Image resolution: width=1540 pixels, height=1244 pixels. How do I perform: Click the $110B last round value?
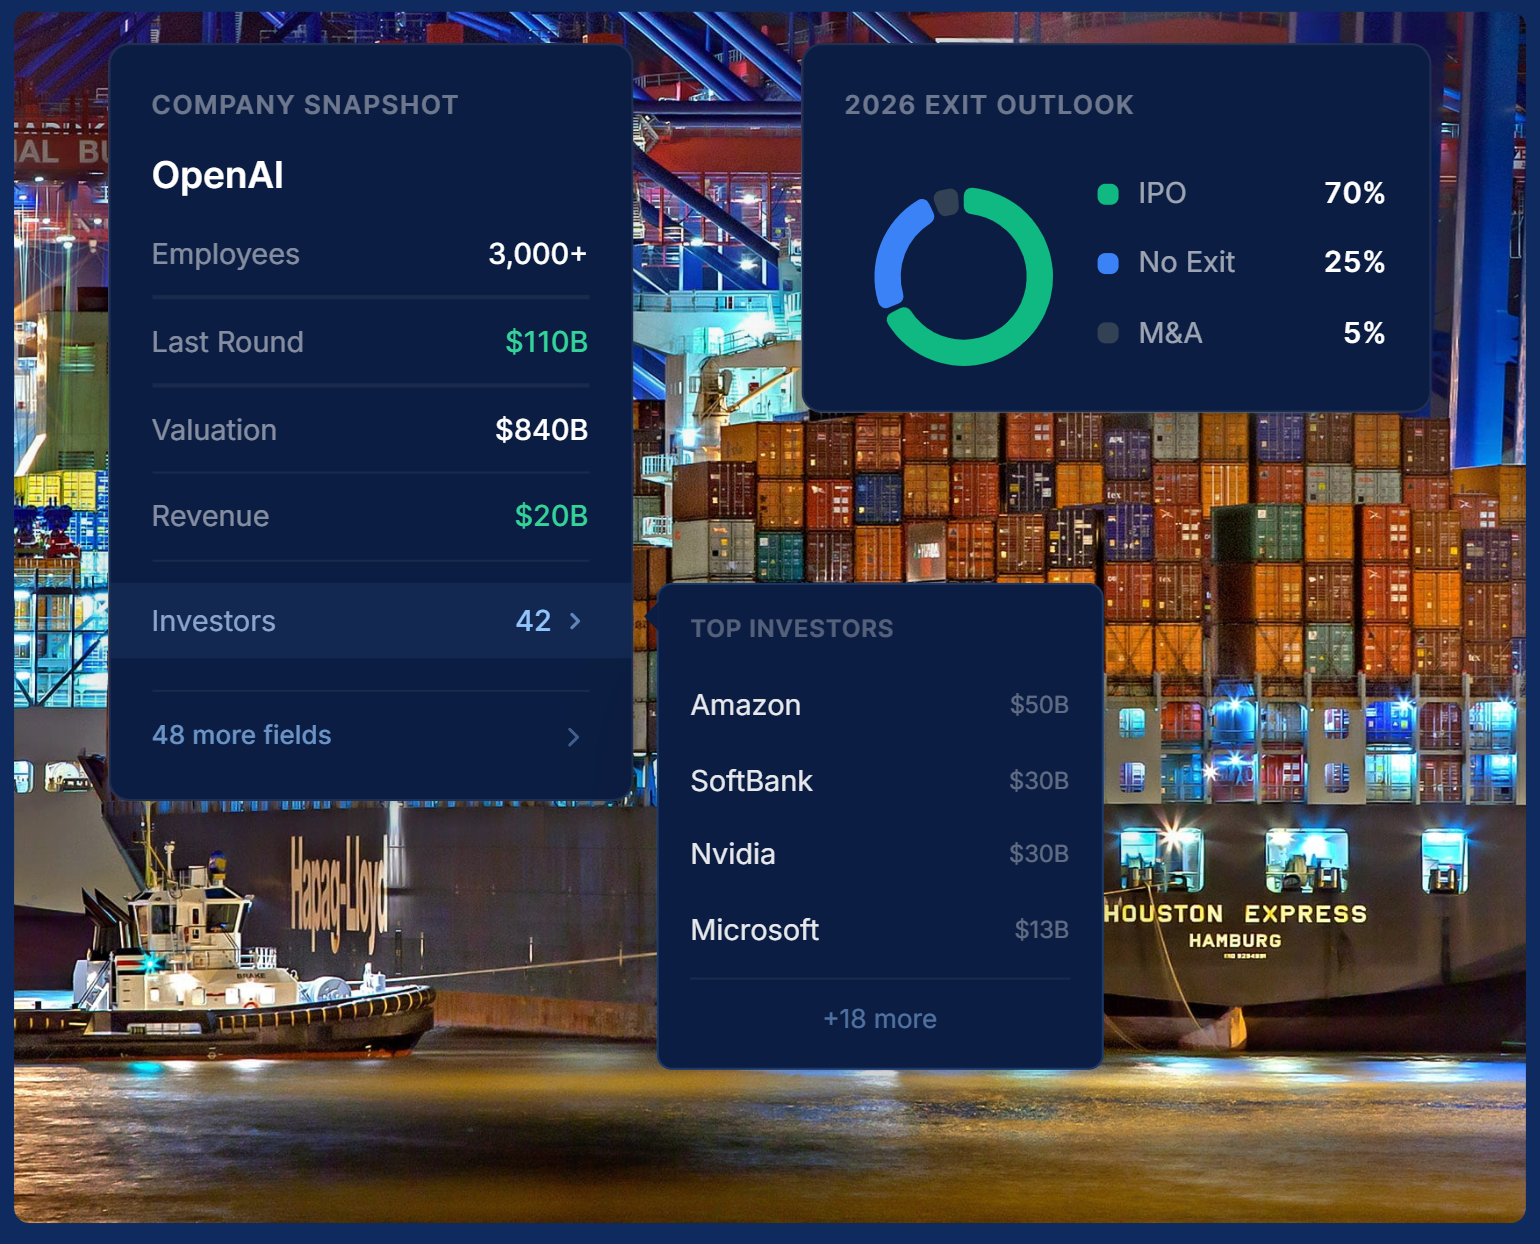click(x=546, y=342)
